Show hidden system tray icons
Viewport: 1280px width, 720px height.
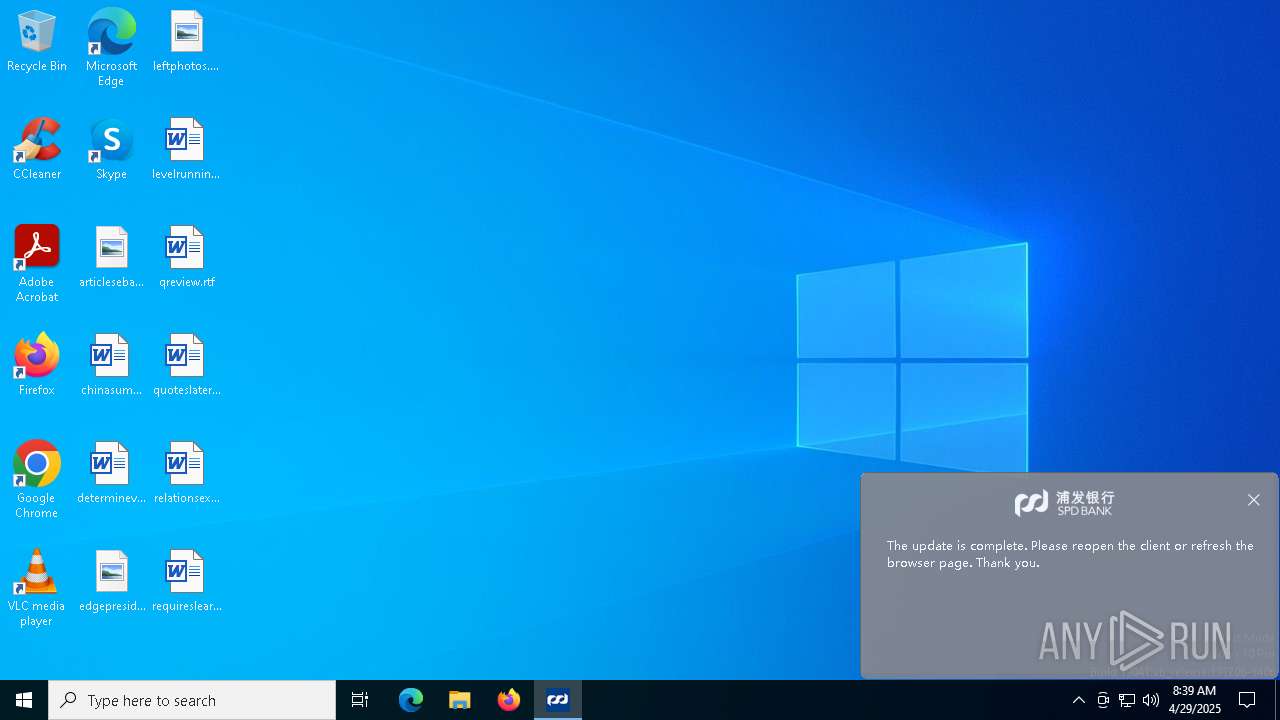pos(1078,700)
